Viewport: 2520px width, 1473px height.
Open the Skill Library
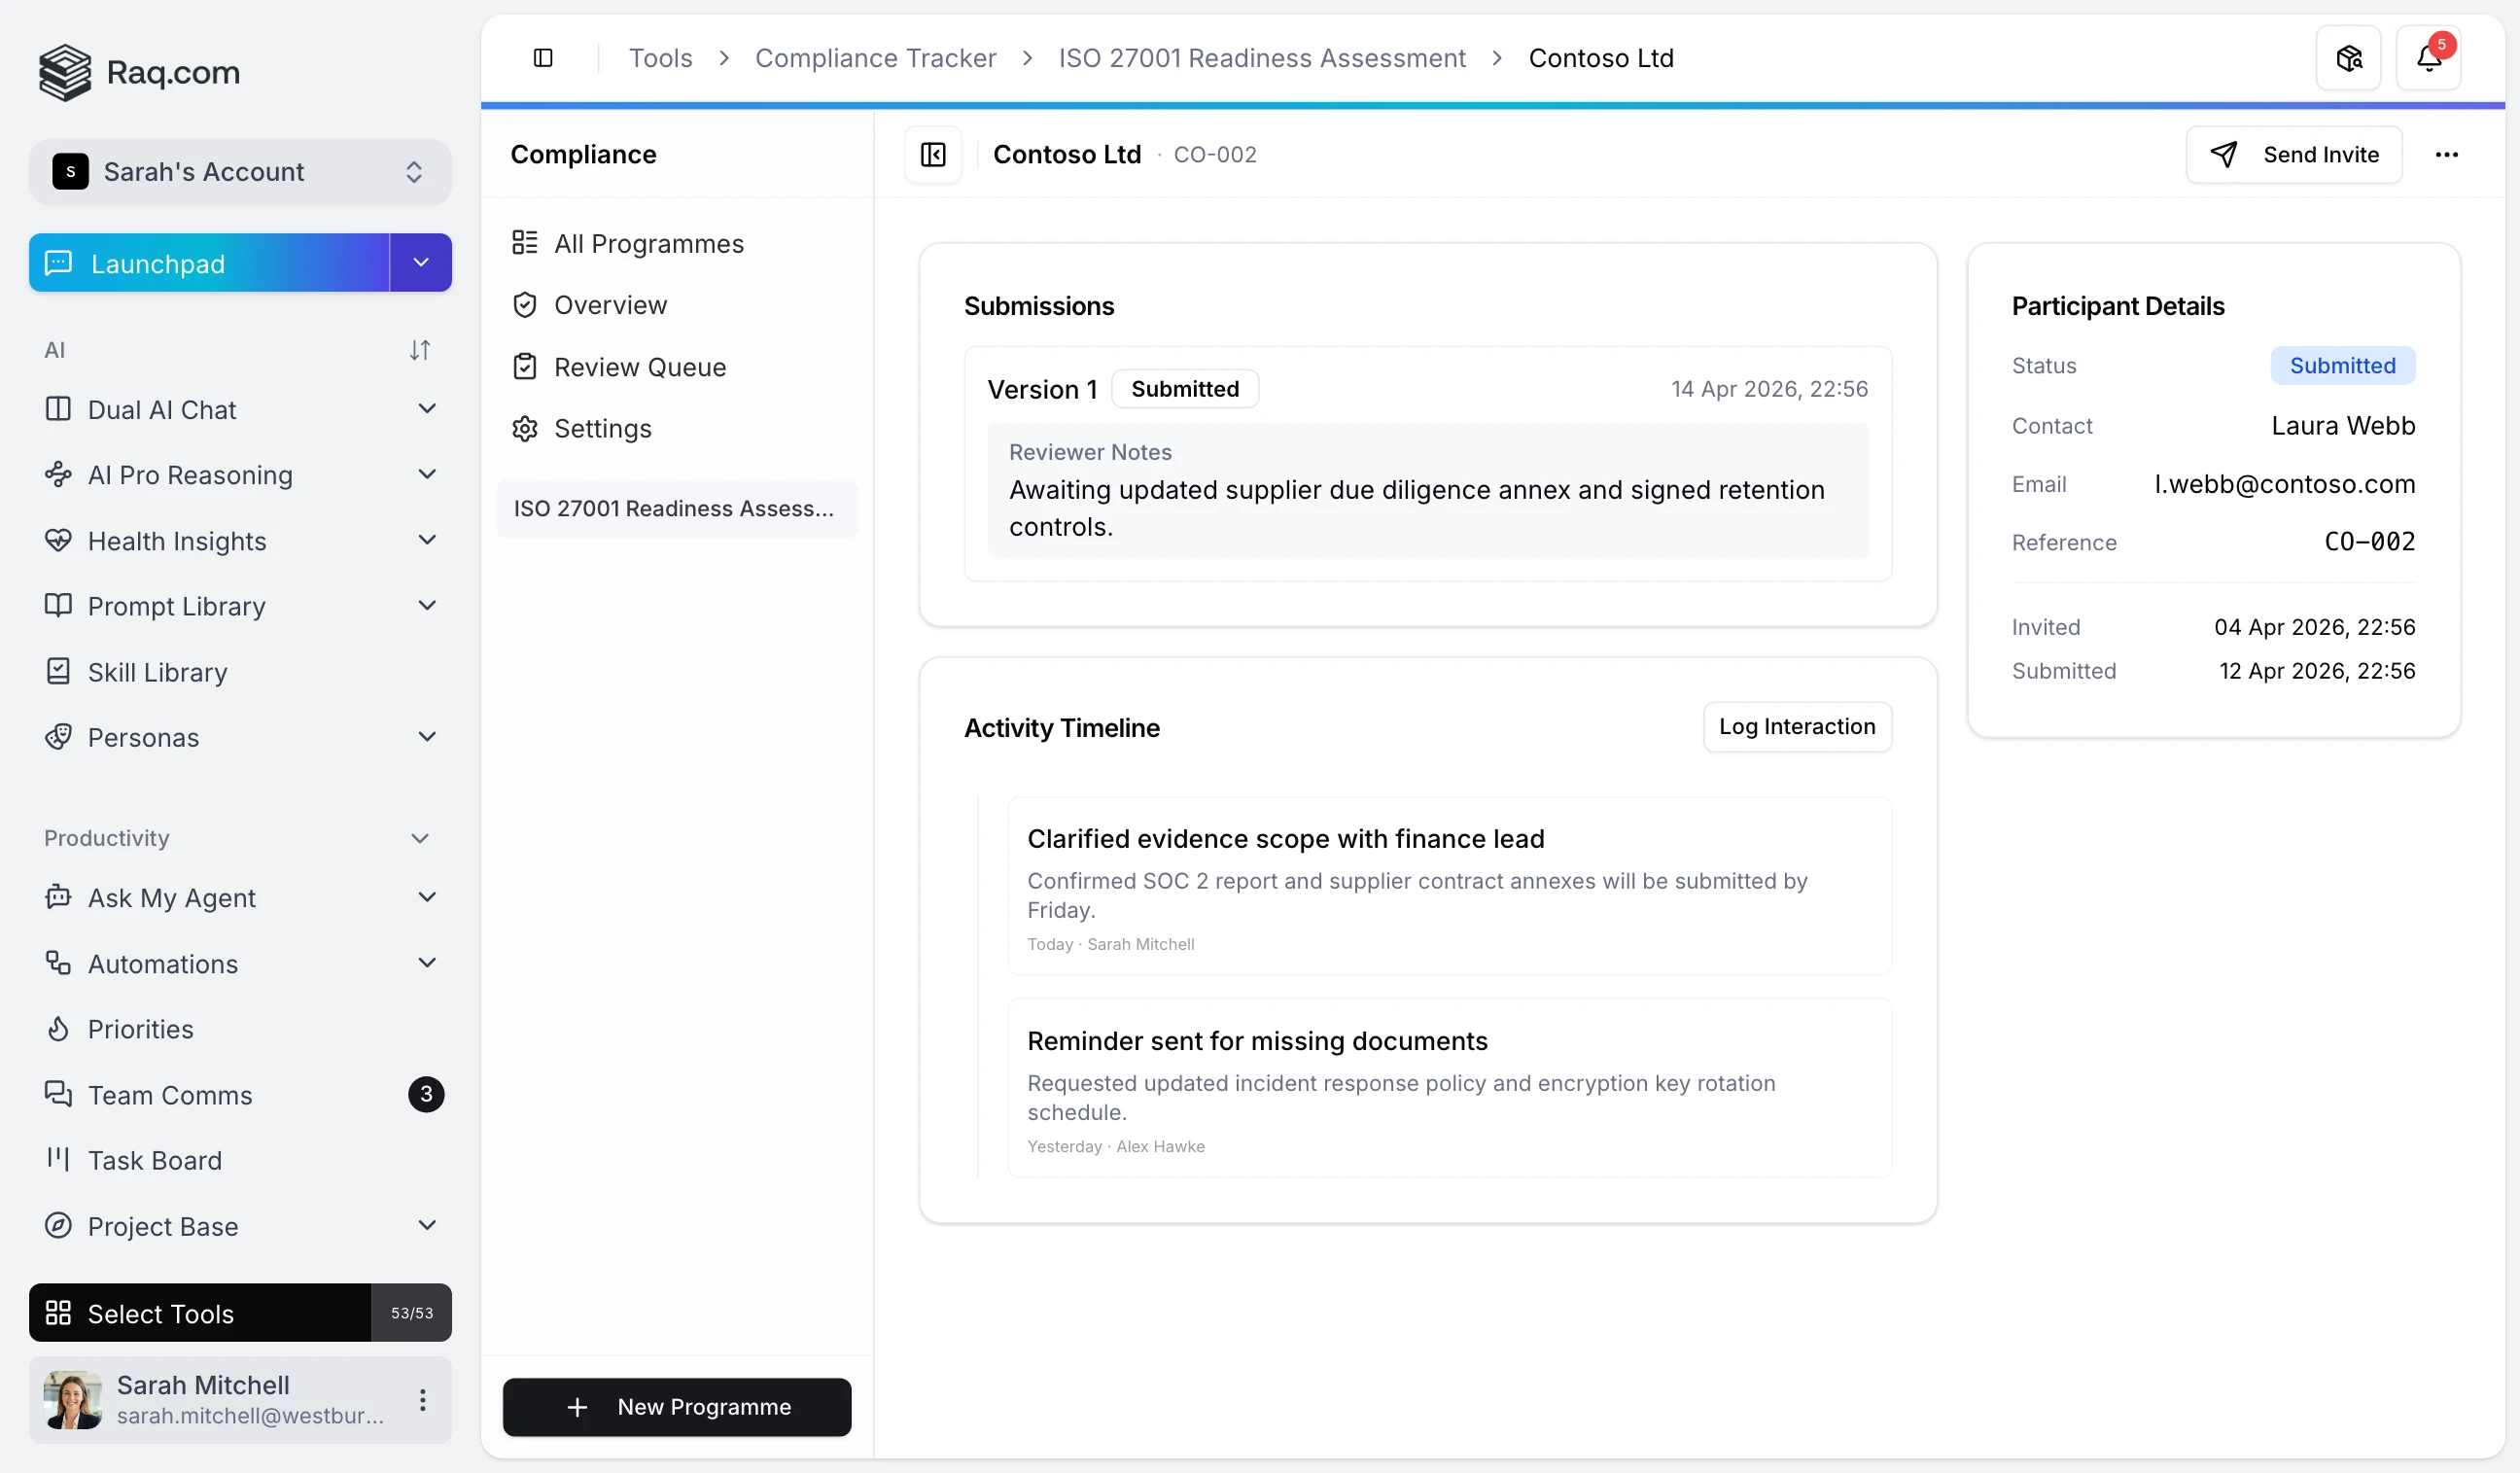tap(158, 672)
